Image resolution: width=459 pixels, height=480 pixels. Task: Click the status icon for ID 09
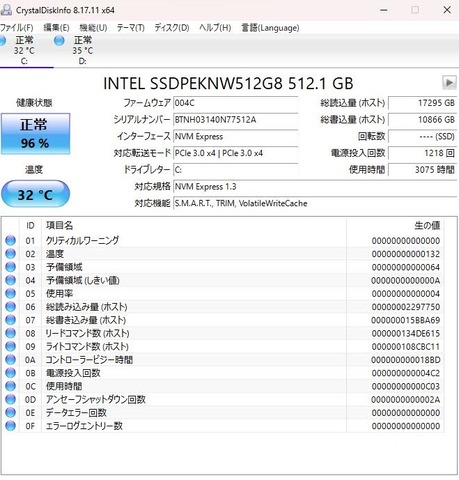point(11,346)
